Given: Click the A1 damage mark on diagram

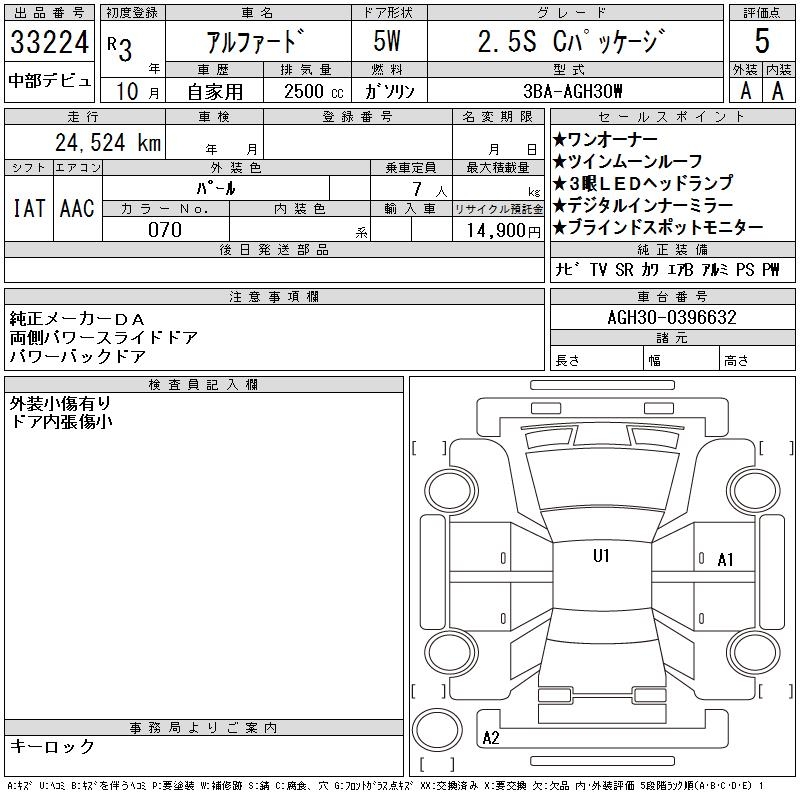Looking at the screenshot, I should point(725,560).
